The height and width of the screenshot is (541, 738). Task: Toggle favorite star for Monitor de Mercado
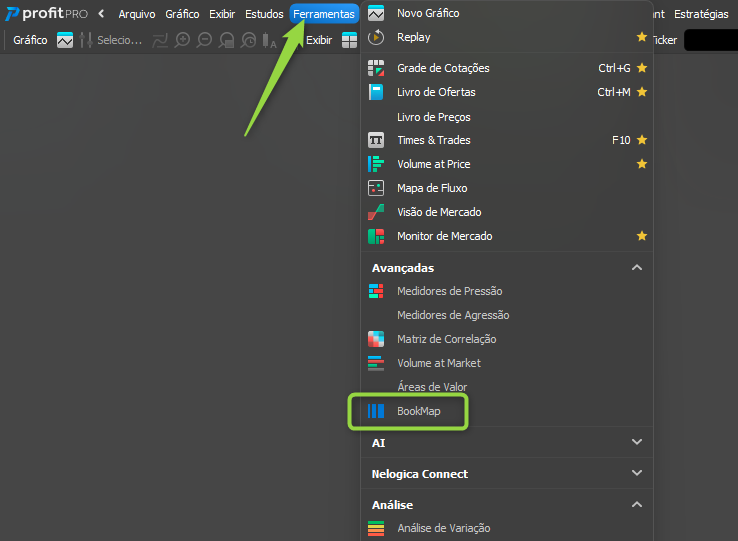coord(642,236)
